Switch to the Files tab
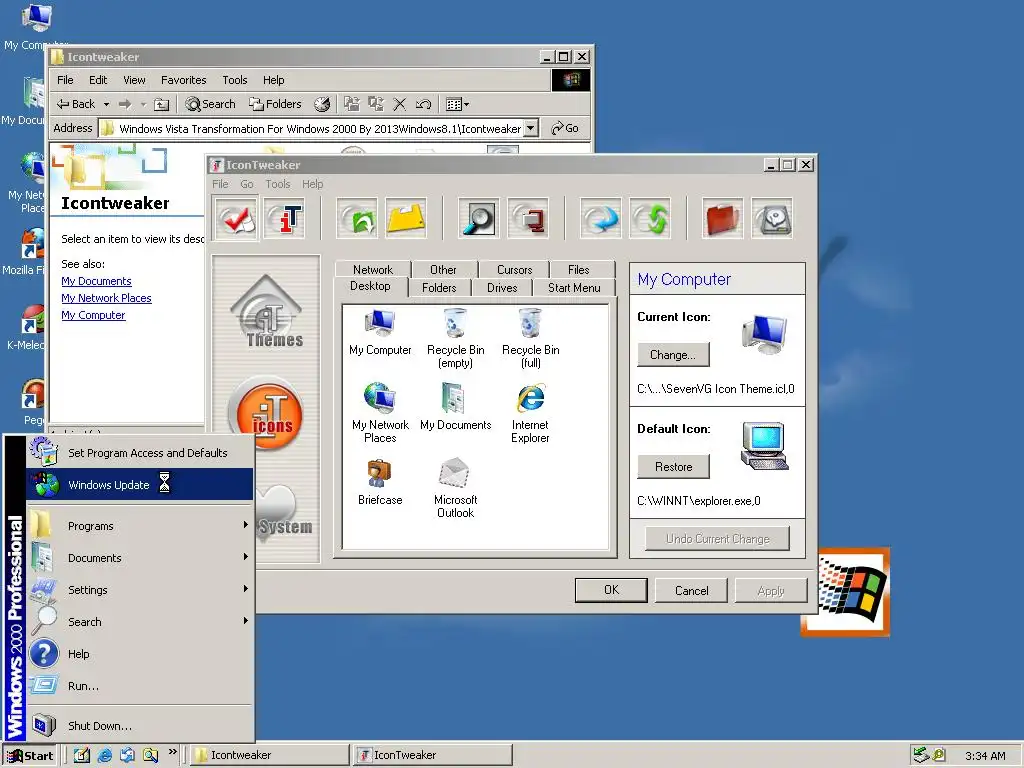The image size is (1024, 768). click(x=579, y=269)
